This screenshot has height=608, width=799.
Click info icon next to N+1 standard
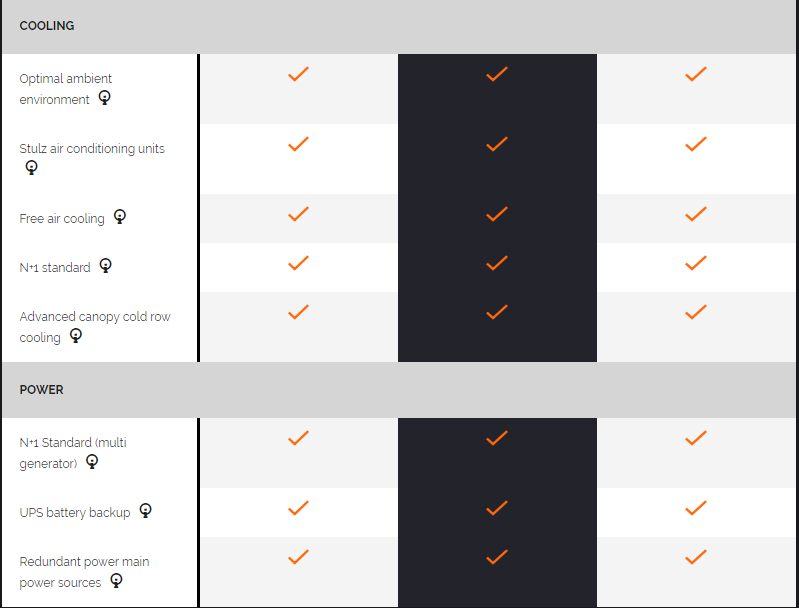click(x=106, y=266)
